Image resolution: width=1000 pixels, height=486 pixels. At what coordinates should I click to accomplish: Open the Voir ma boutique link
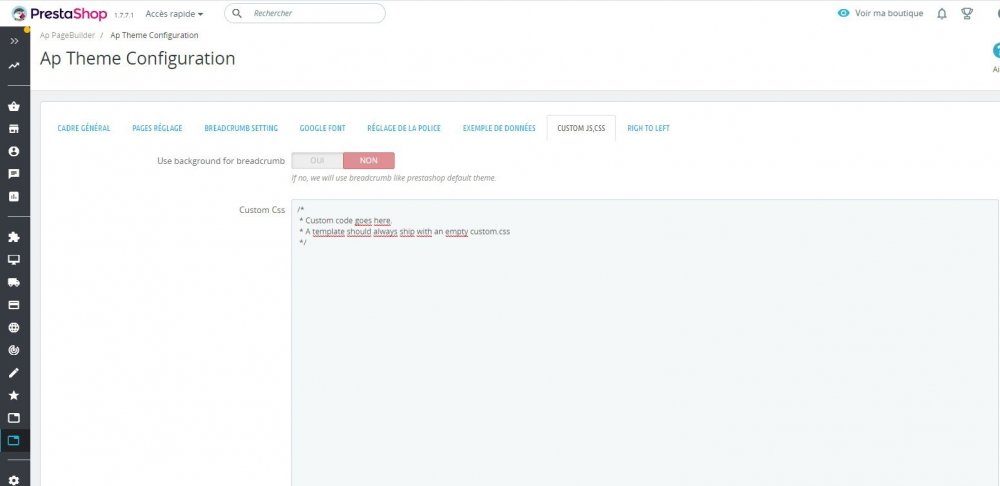[889, 13]
